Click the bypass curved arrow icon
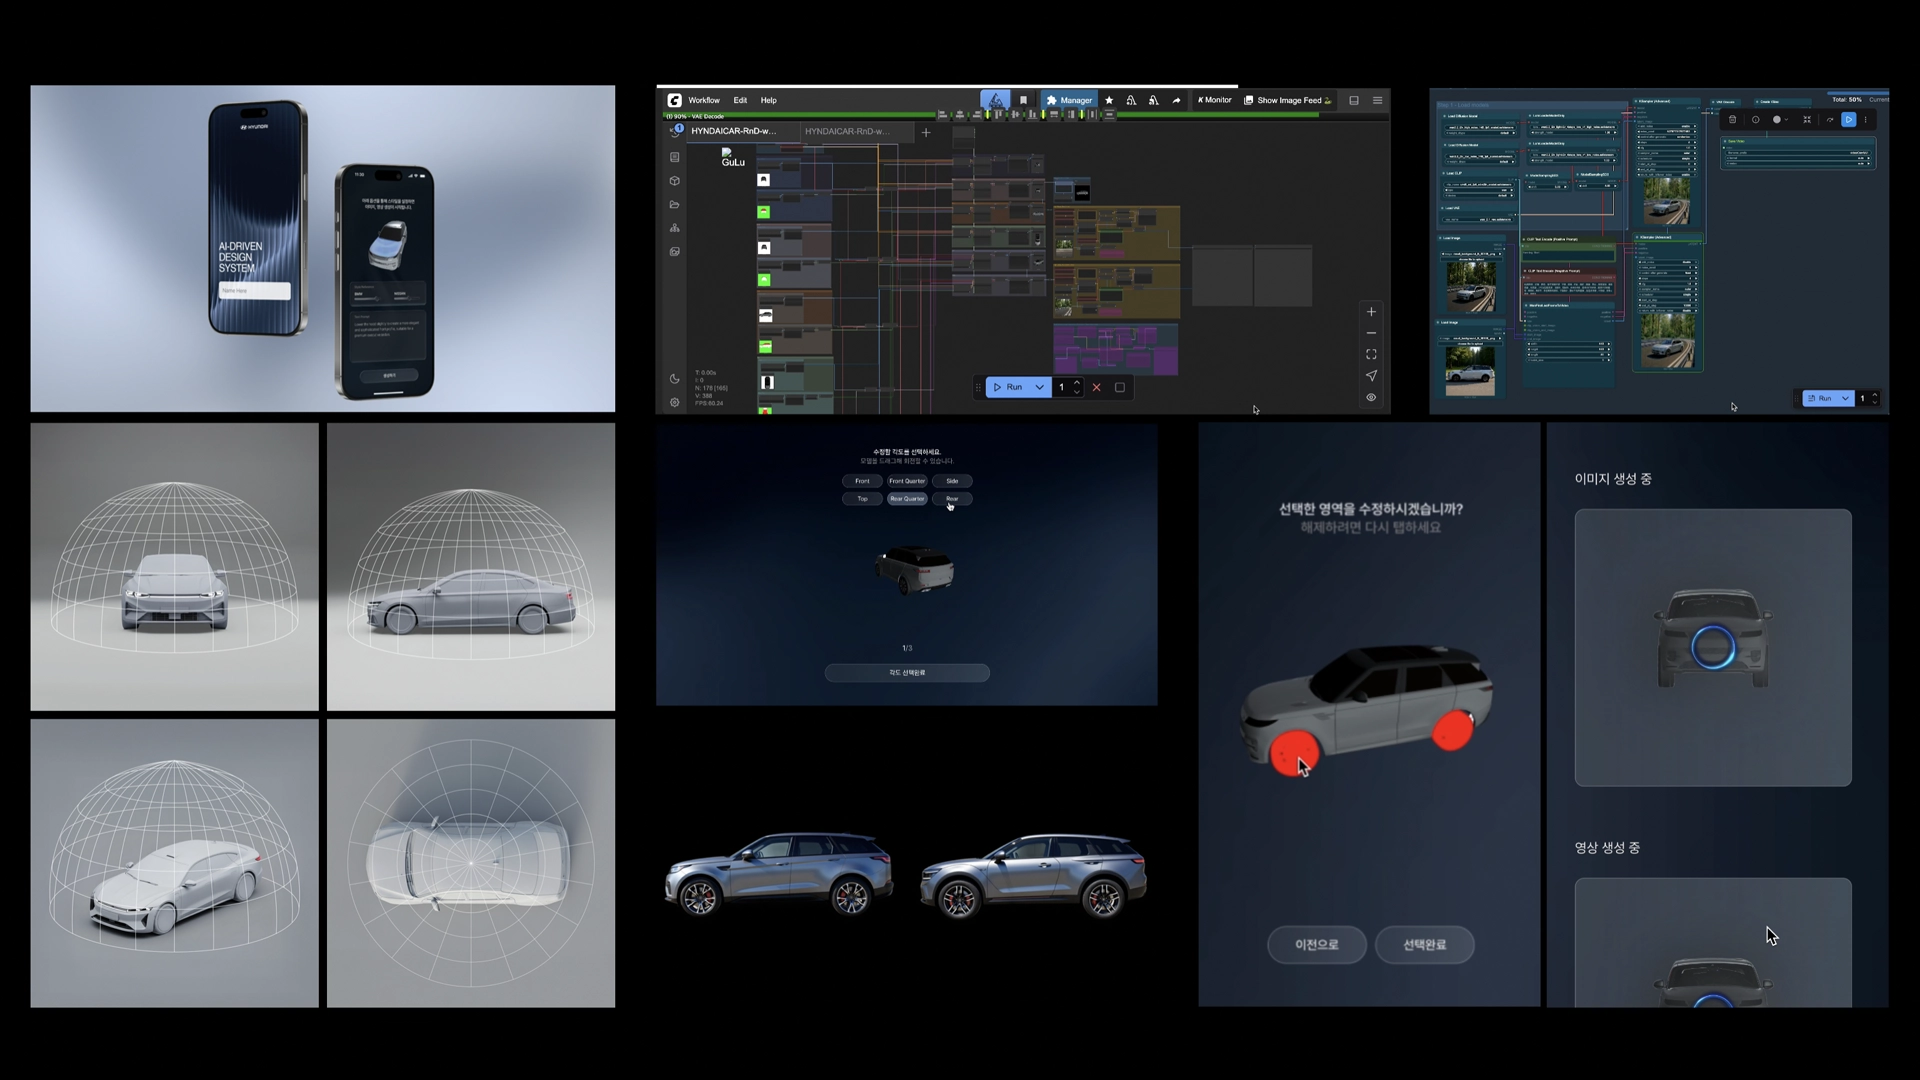The width and height of the screenshot is (1920, 1080). (1830, 119)
